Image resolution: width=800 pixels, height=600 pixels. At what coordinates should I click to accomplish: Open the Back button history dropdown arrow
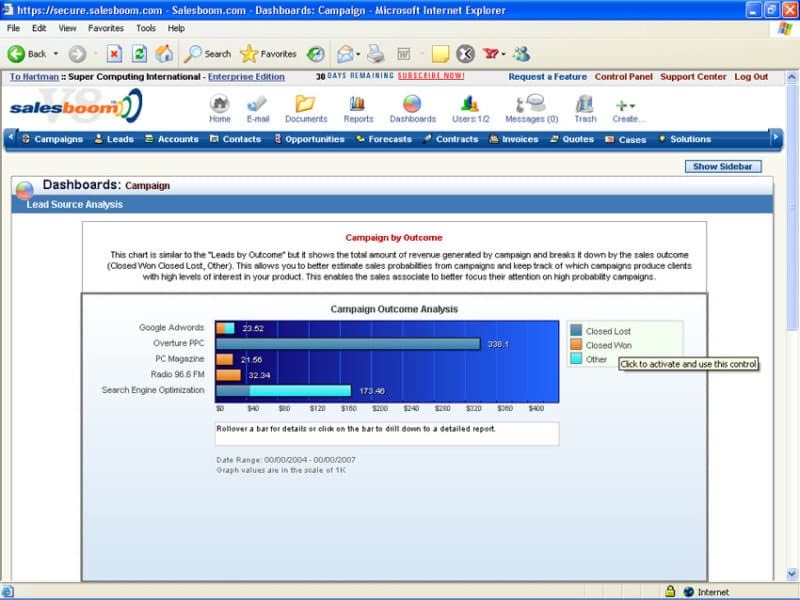[x=56, y=54]
